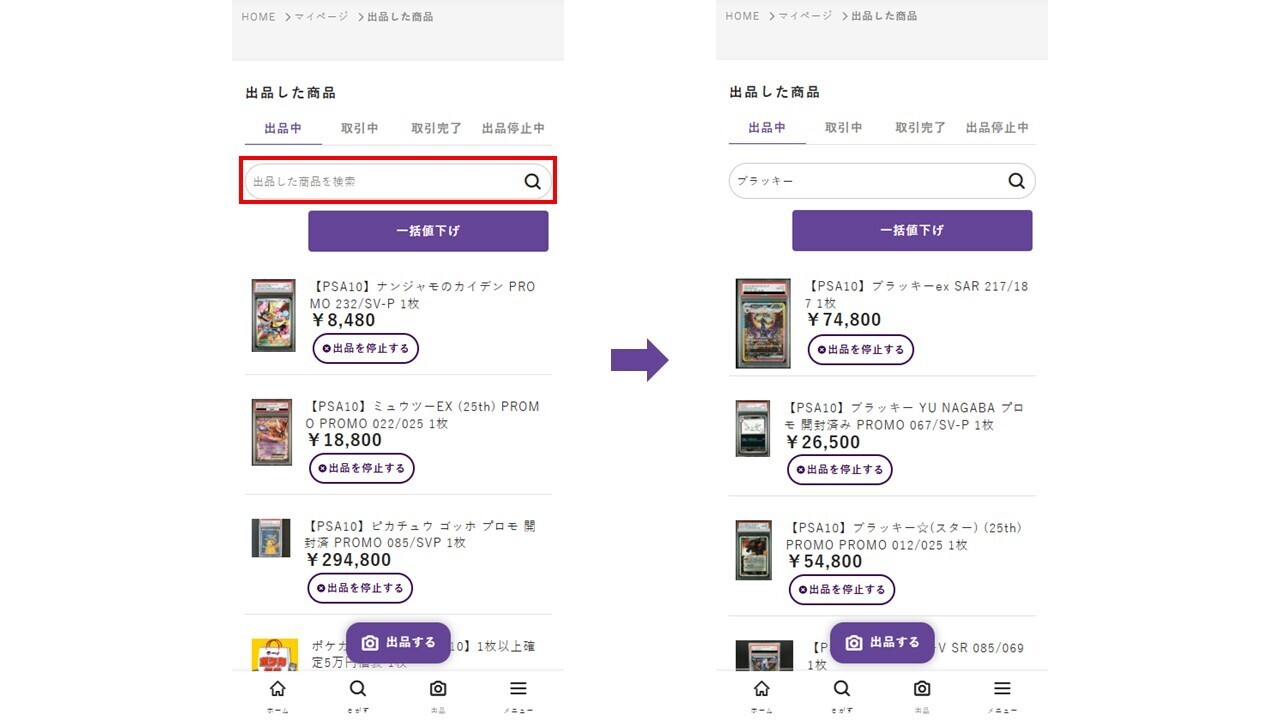This screenshot has width=1280, height=720.
Task: Switch to 取引中 tab in the left panel
Action: coord(359,128)
